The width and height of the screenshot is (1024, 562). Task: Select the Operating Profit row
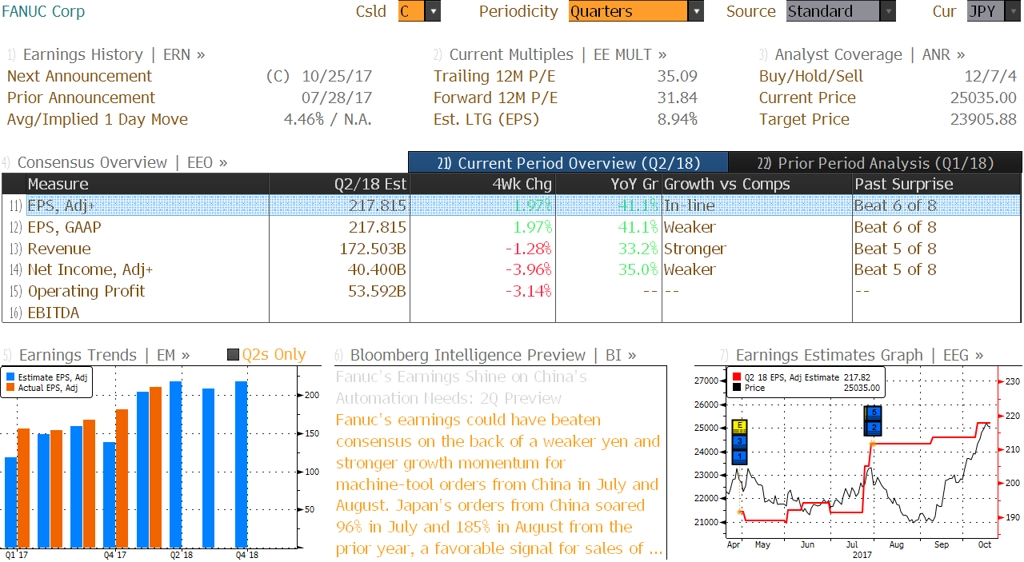(511, 291)
